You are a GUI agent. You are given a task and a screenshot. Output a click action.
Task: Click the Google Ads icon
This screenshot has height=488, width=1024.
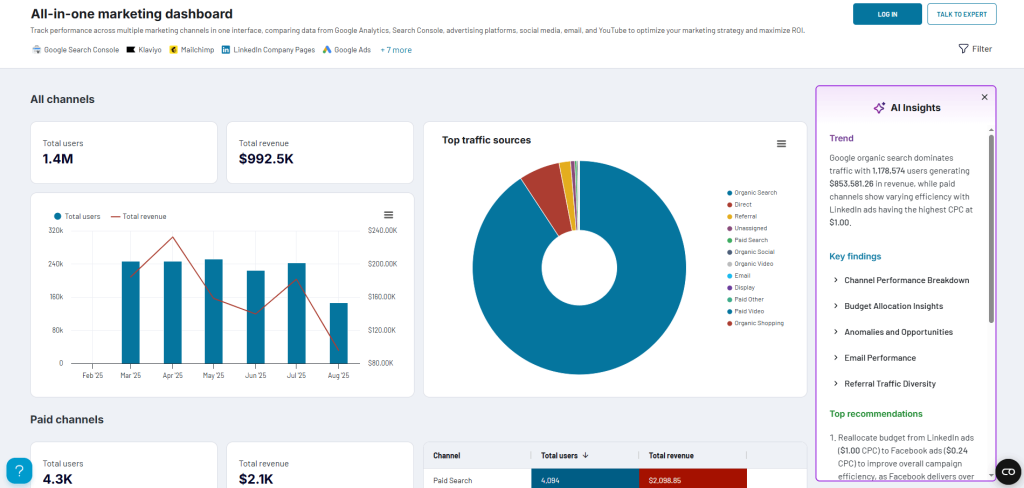coord(327,49)
